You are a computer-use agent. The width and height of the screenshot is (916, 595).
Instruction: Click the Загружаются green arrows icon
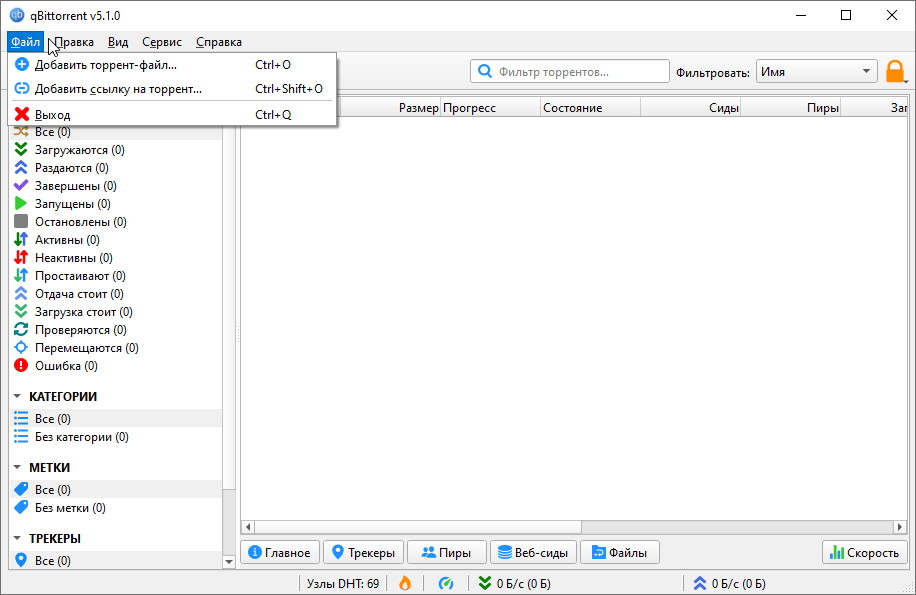click(21, 149)
